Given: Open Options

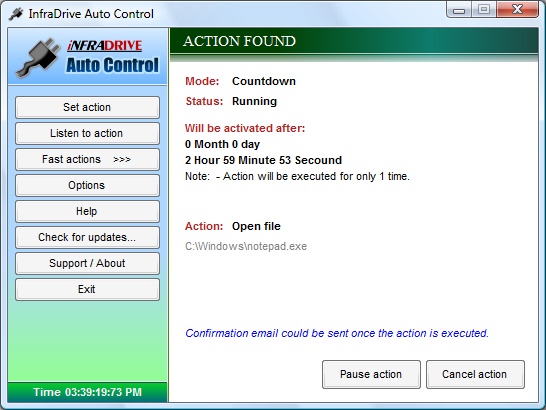Looking at the screenshot, I should [87, 185].
